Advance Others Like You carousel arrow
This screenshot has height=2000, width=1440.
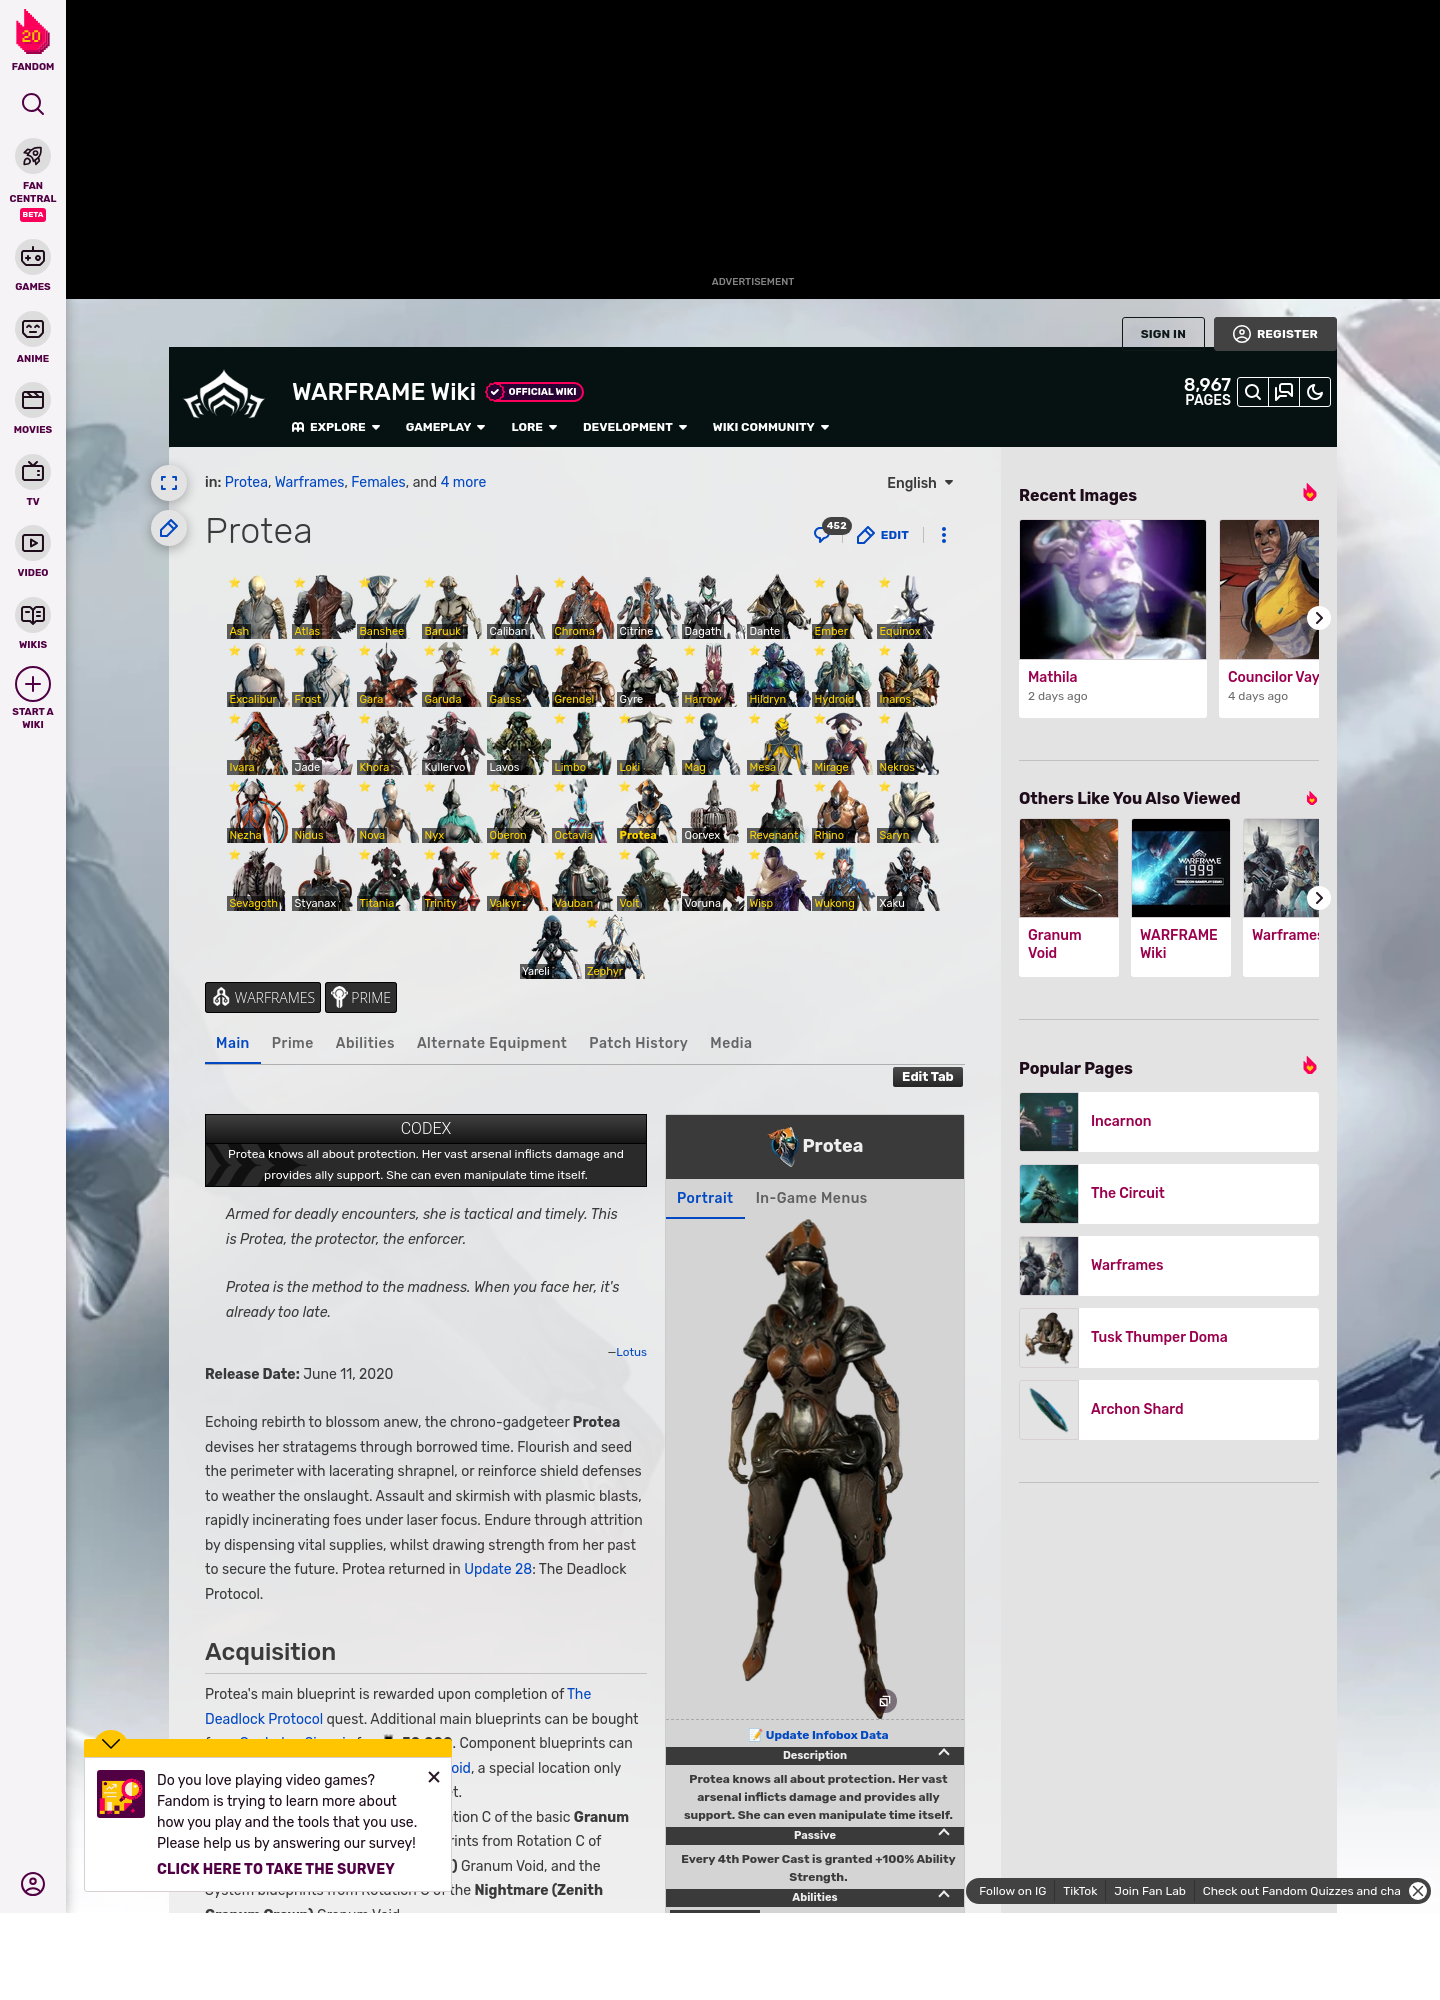(x=1319, y=898)
